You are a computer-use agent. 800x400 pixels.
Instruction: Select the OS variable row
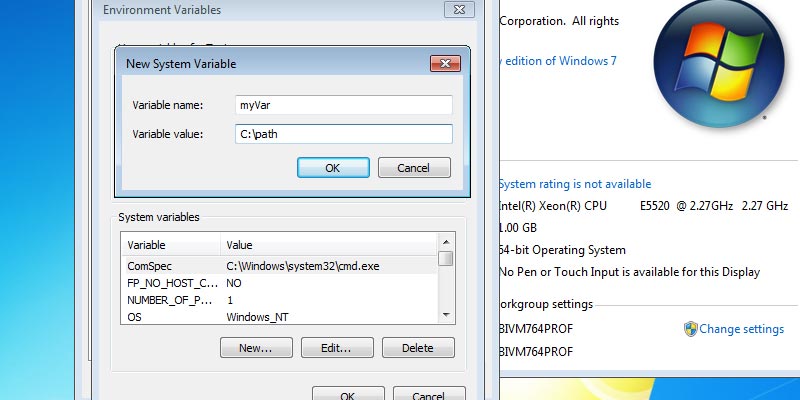tap(280, 317)
